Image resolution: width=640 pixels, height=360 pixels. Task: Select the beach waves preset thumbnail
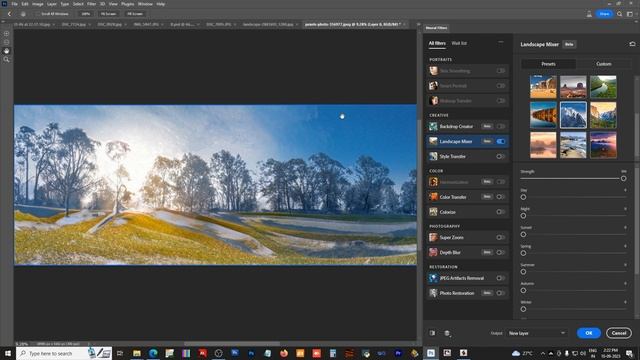tap(573, 145)
